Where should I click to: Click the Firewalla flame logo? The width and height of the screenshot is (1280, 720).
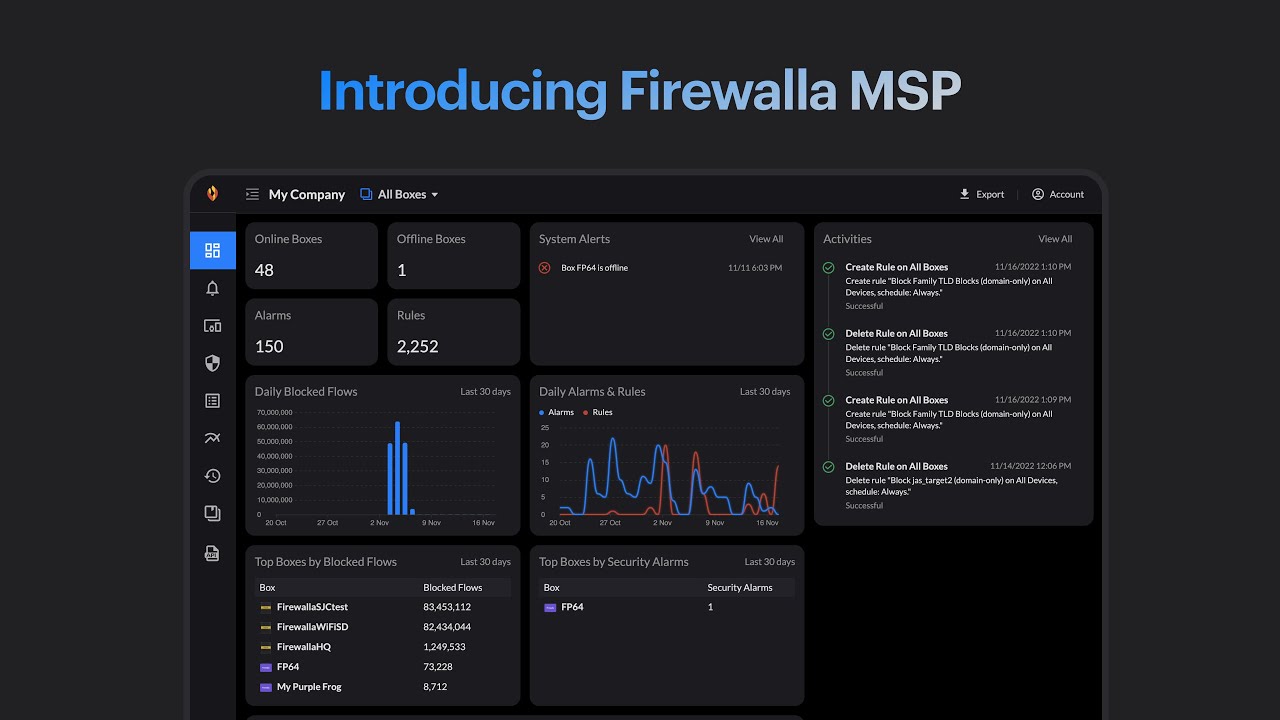pyautogui.click(x=212, y=194)
